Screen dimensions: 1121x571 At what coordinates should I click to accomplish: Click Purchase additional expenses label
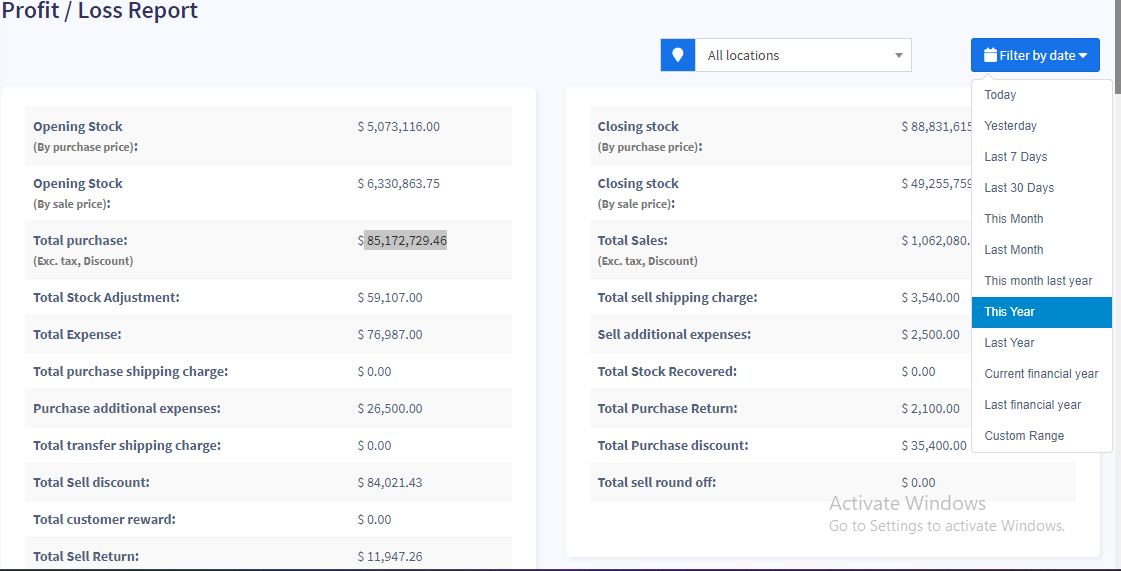tap(127, 409)
